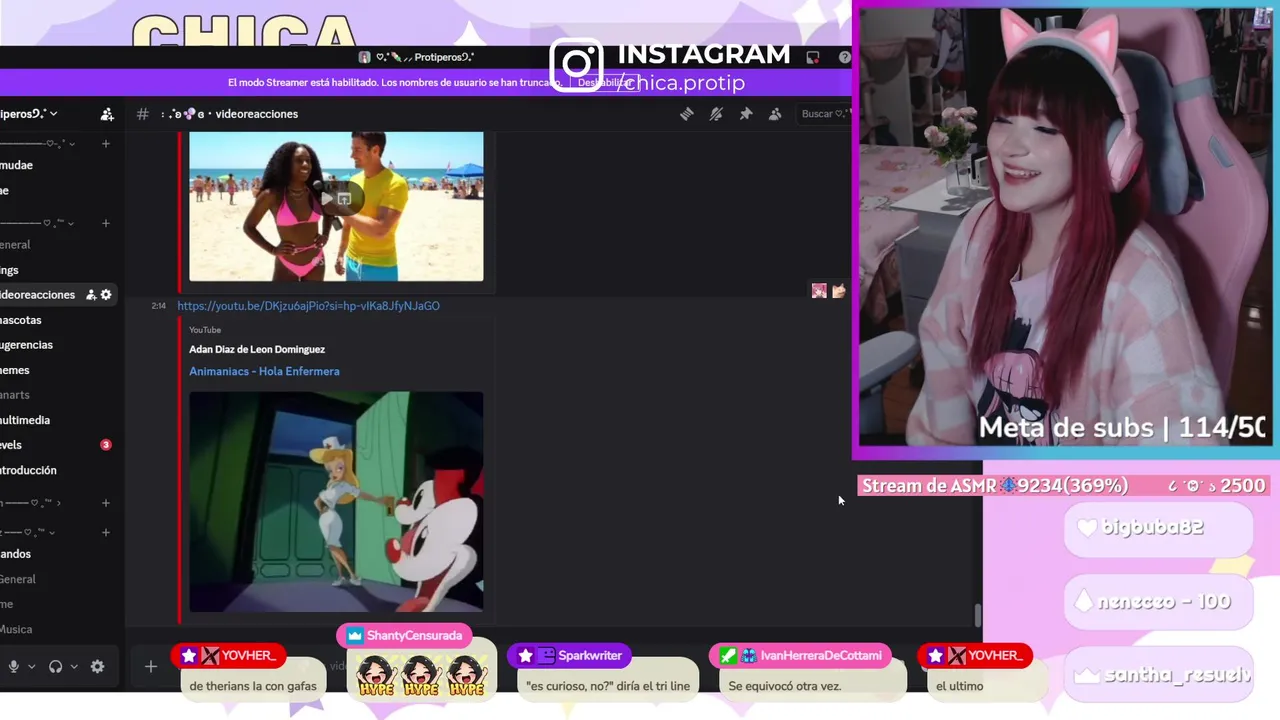The height and width of the screenshot is (720, 1280).
Task: Collapse fourth channel category header
Action: (x=28, y=532)
